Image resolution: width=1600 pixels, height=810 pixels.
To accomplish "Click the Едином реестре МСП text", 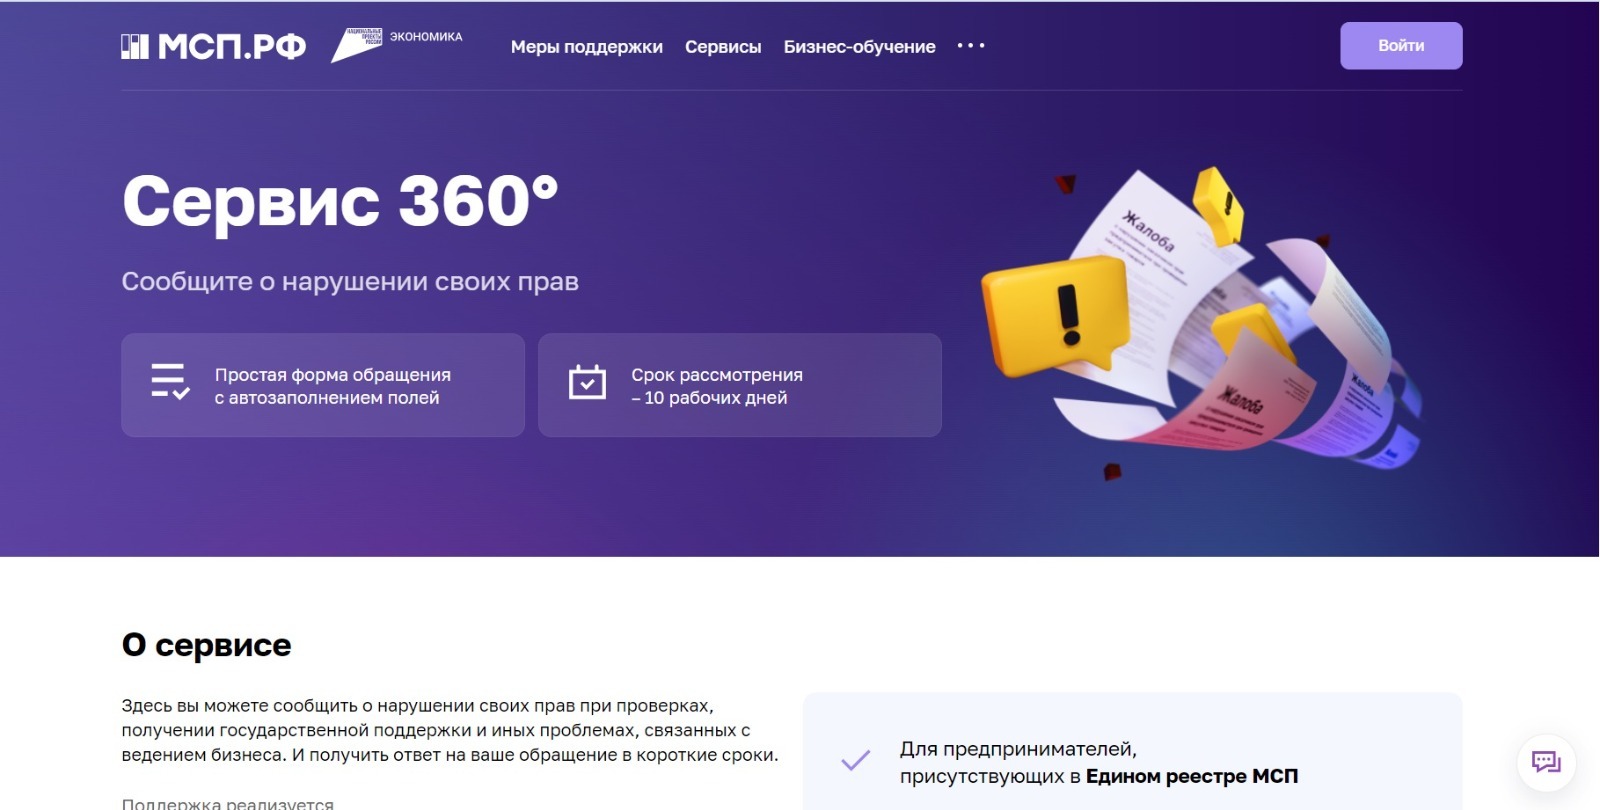I will [1192, 776].
